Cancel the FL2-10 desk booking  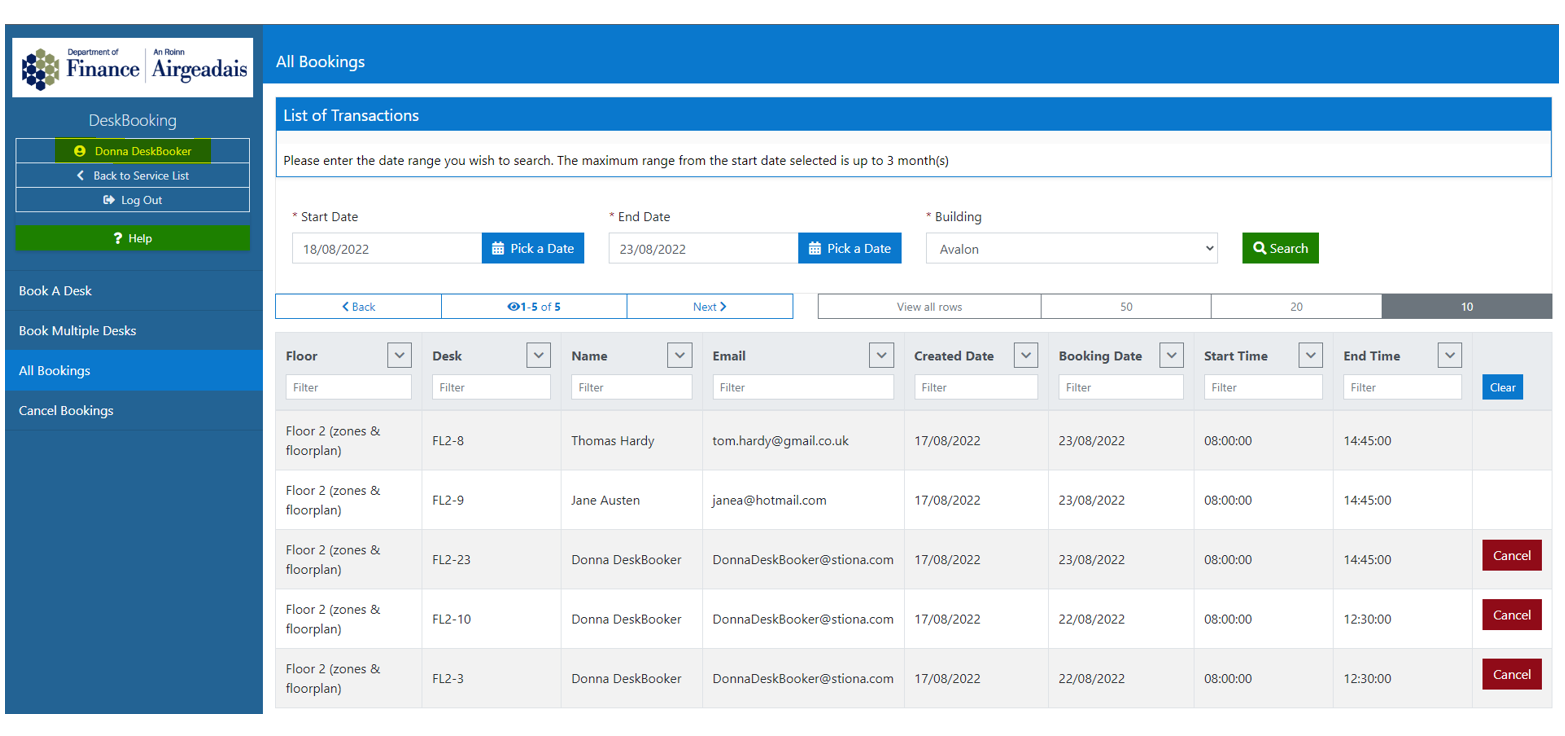tap(1512, 615)
